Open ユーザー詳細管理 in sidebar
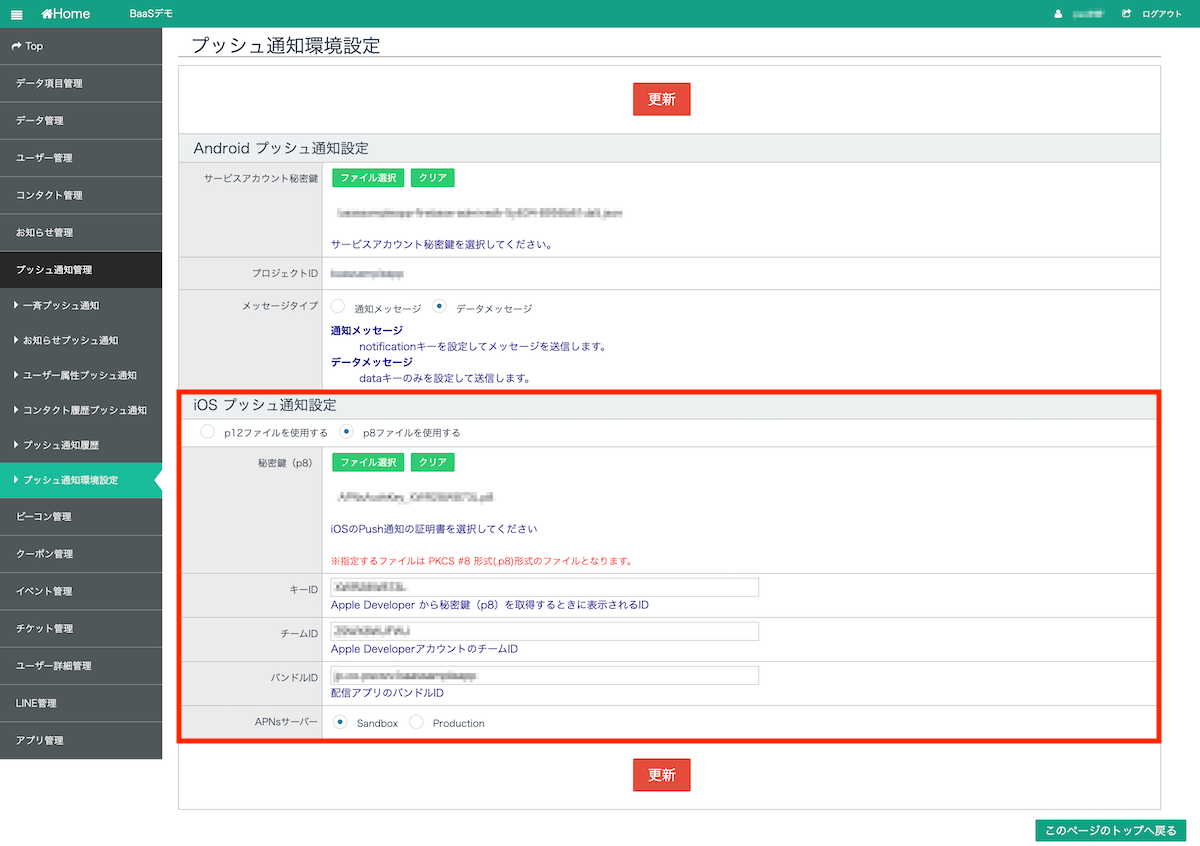This screenshot has width=1200, height=846. 81,666
